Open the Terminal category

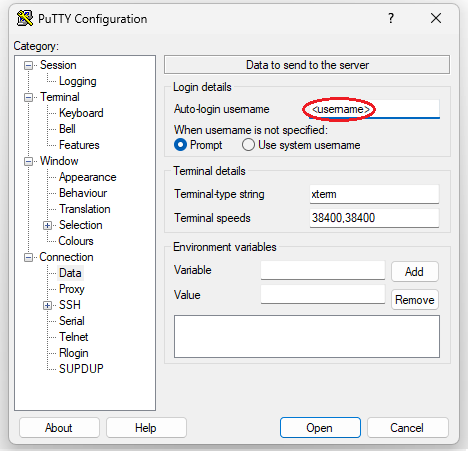click(60, 97)
